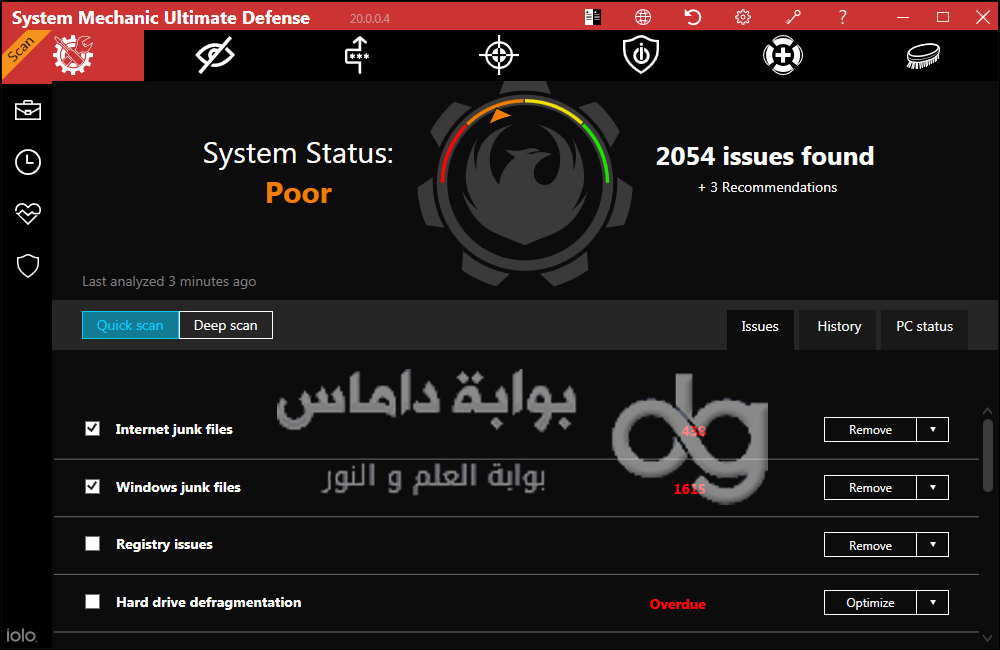Click the '2054 issues found' heading
The image size is (1000, 650).
click(765, 156)
